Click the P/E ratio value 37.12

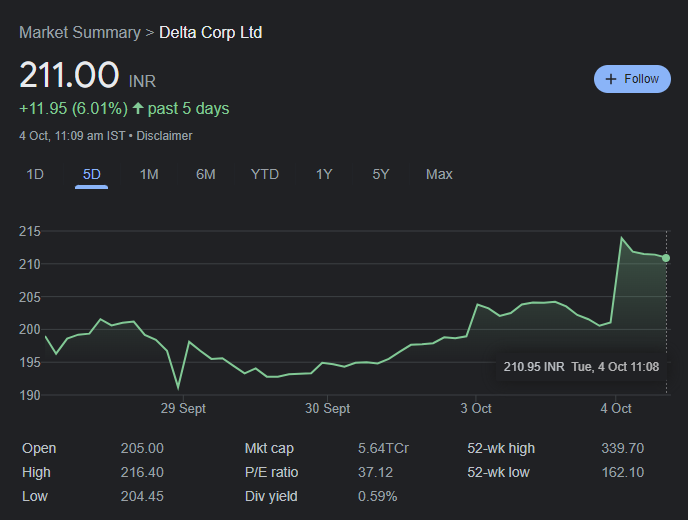click(x=376, y=472)
